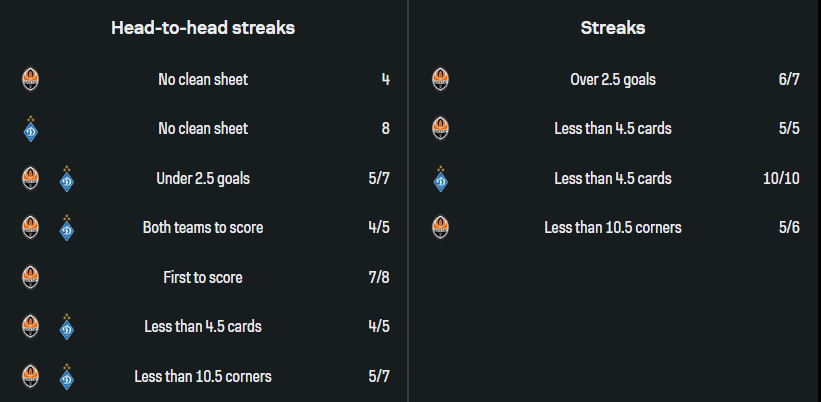Select the Streaks panel heading
The image size is (821, 402).
pyautogui.click(x=613, y=28)
